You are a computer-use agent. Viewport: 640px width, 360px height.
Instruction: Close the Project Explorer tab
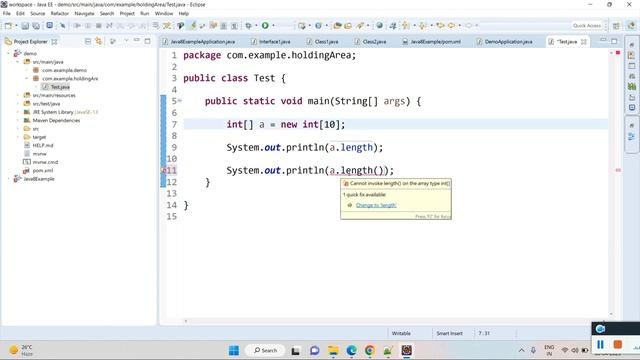coord(54,42)
